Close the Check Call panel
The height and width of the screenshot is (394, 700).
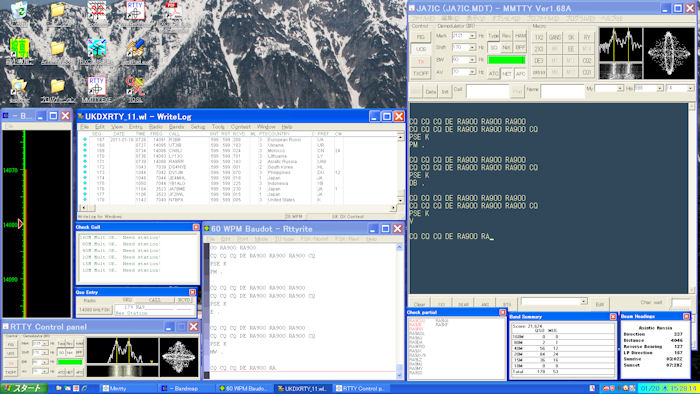click(196, 227)
